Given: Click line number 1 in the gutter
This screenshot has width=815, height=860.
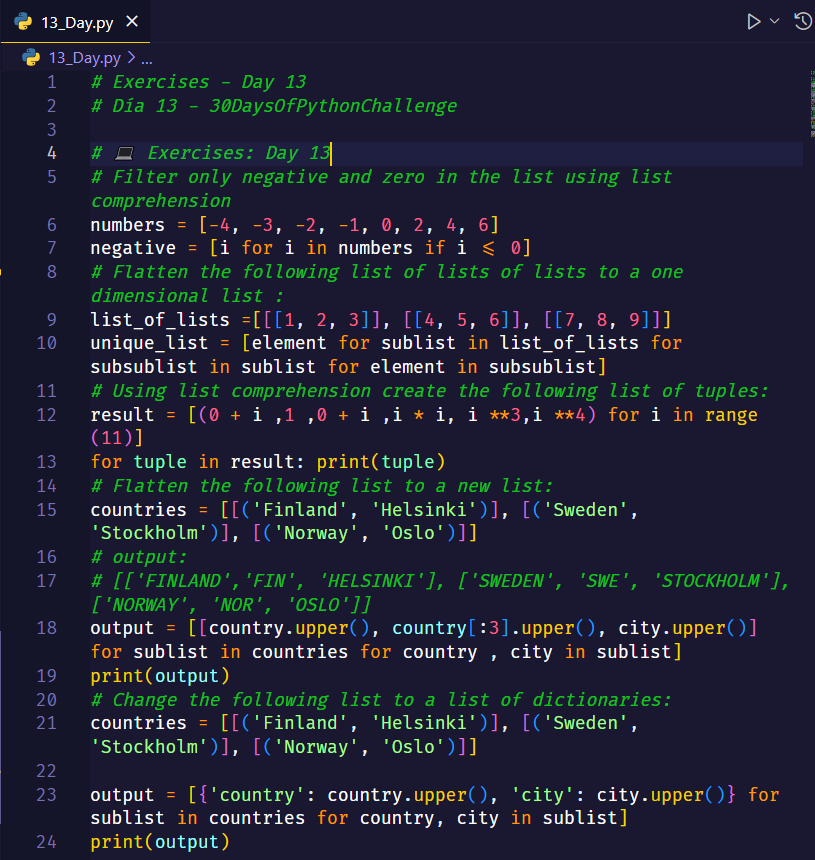Looking at the screenshot, I should 52,82.
